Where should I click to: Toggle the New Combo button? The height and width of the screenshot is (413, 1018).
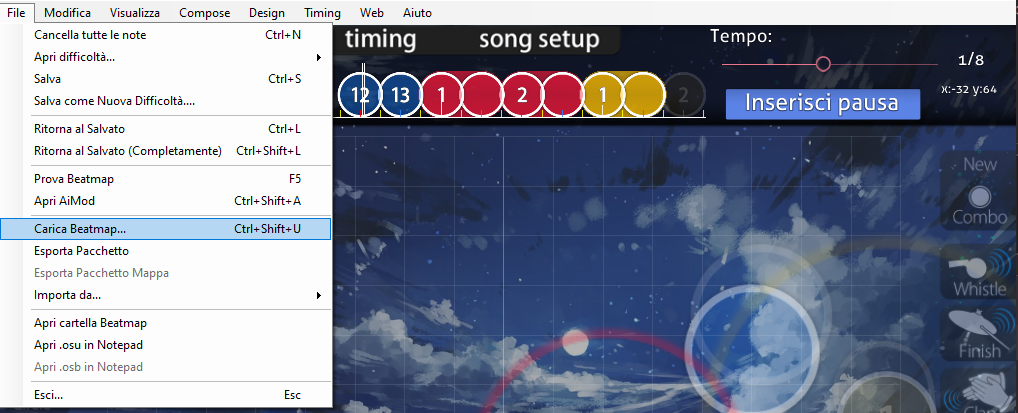pyautogui.click(x=979, y=191)
